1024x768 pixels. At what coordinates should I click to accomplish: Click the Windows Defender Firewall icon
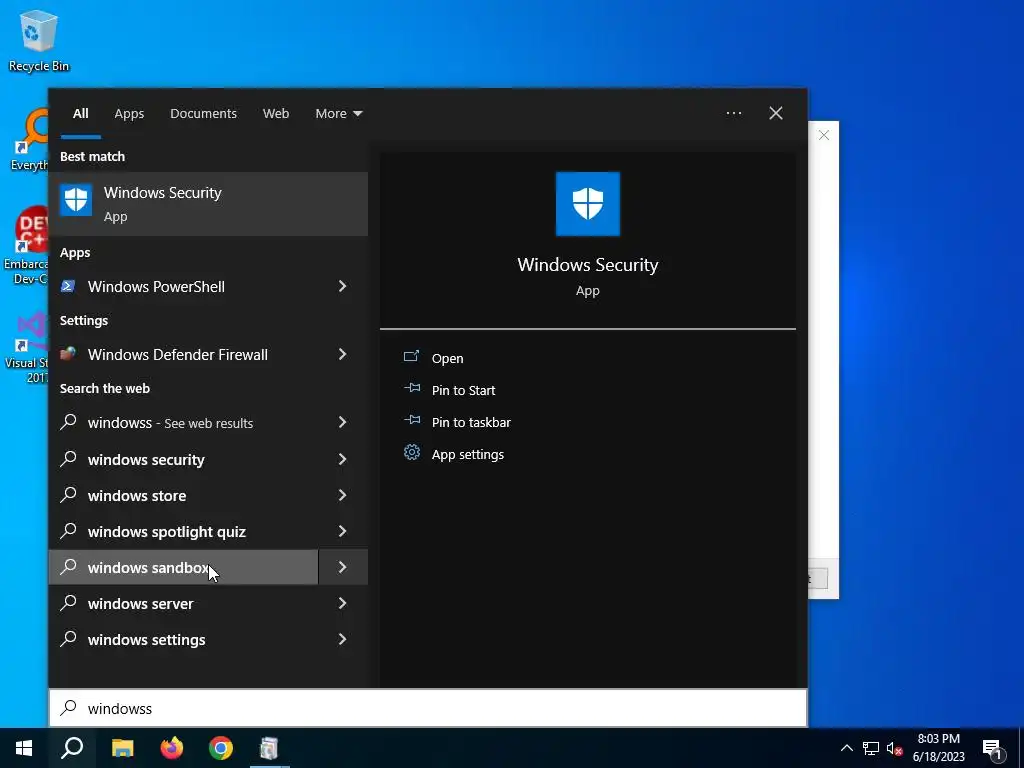pyautogui.click(x=68, y=354)
